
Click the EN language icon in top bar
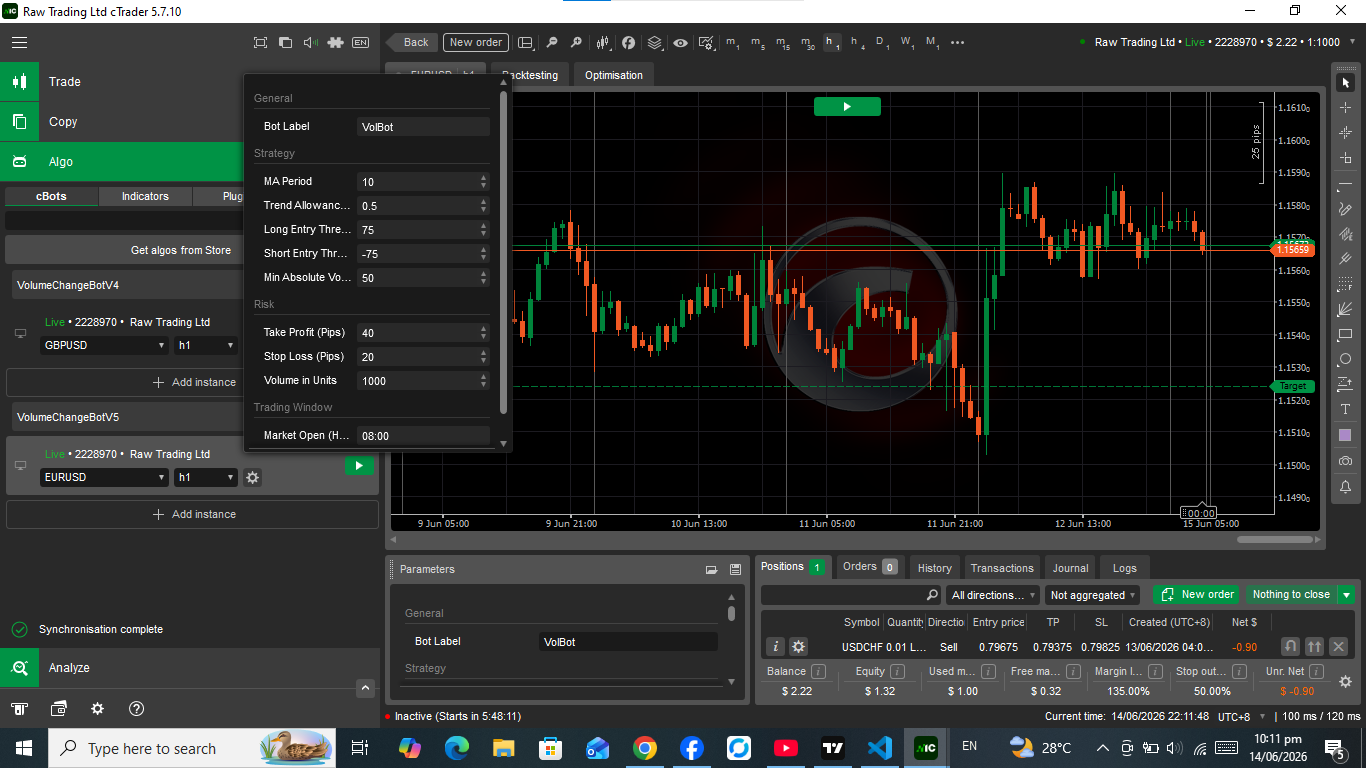point(361,42)
